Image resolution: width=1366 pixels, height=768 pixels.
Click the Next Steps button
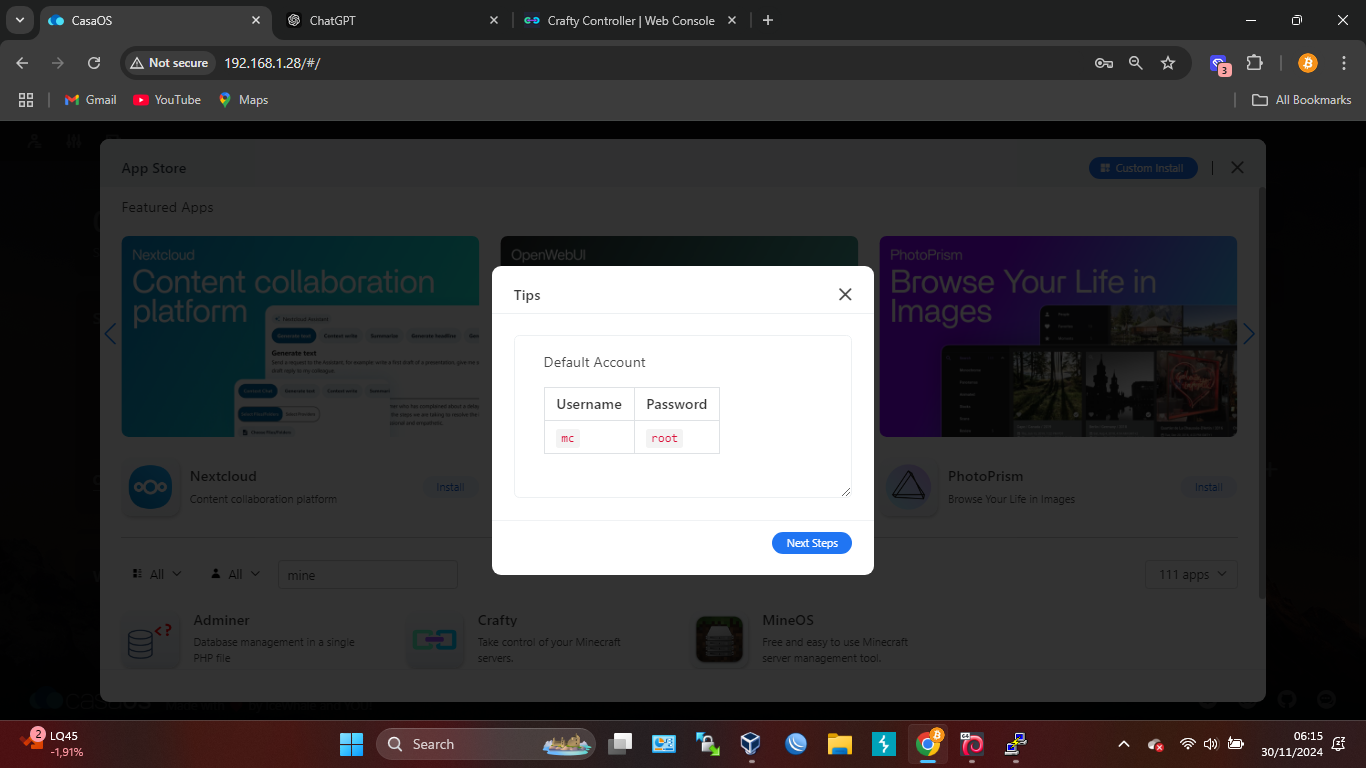tap(812, 543)
